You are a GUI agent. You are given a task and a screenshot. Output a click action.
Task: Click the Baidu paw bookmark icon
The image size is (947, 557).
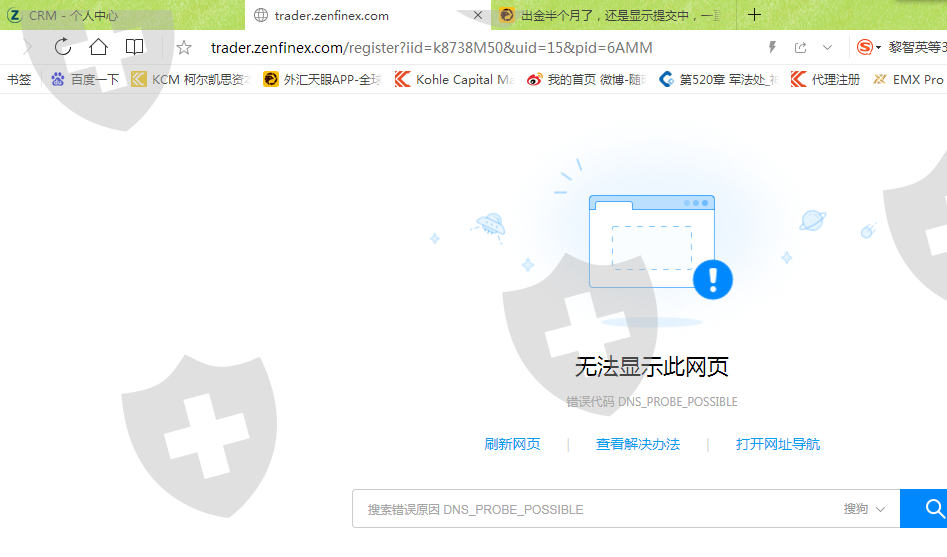click(57, 79)
